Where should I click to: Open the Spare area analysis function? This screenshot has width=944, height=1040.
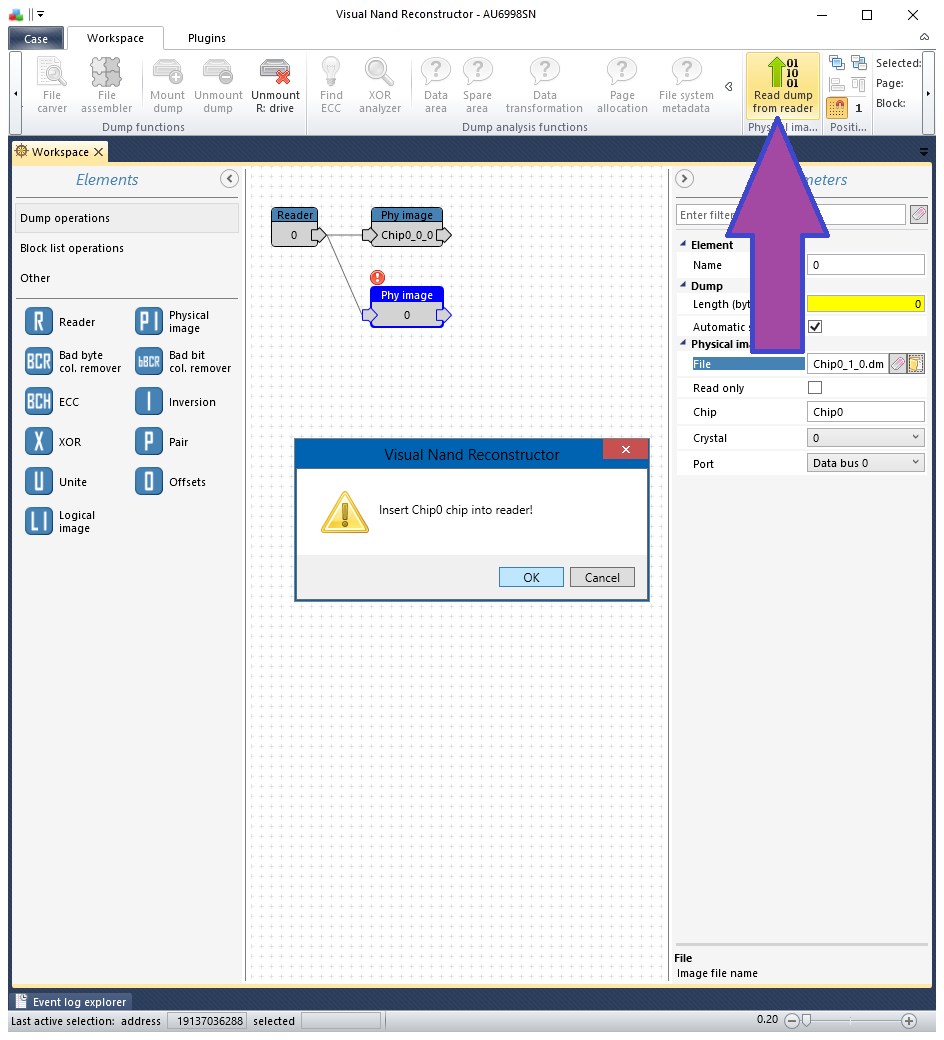477,86
